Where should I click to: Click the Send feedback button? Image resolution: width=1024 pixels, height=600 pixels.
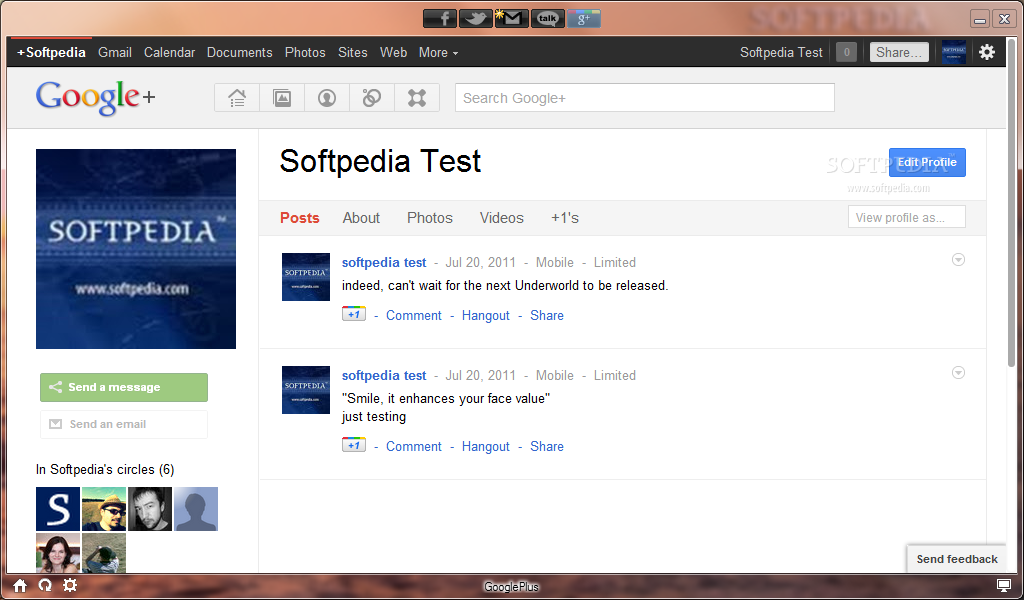[x=957, y=559]
